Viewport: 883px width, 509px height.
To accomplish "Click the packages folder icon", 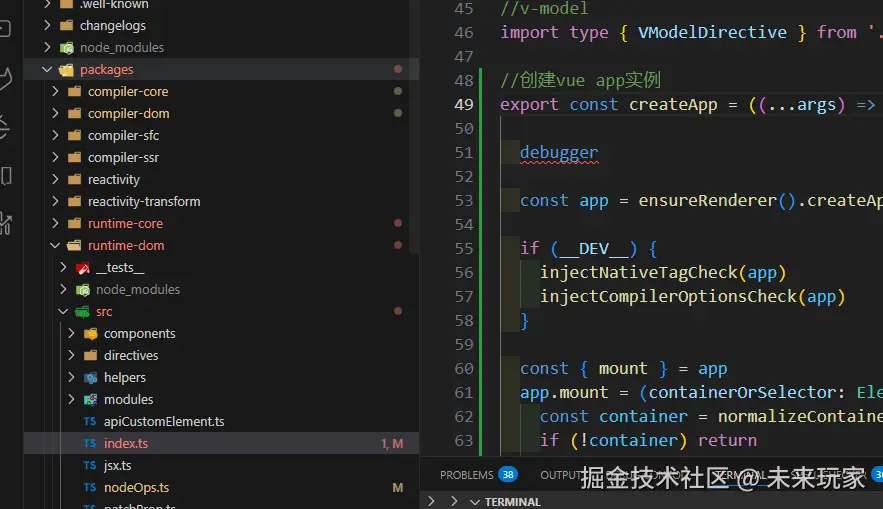I will coord(66,70).
